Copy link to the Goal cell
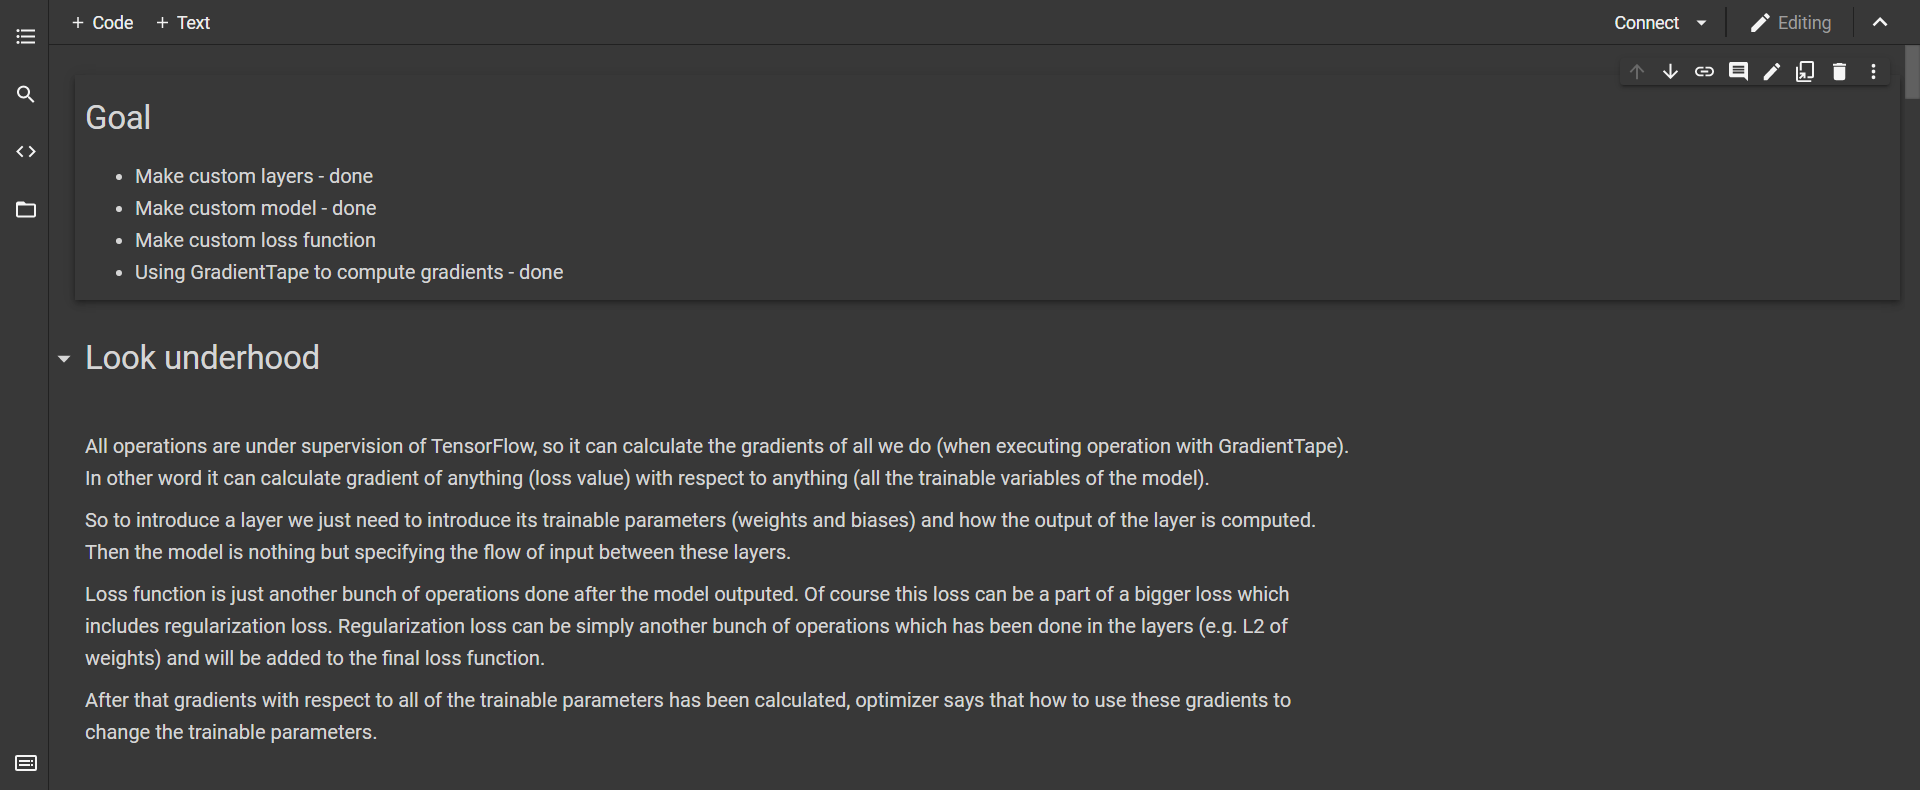1920x790 pixels. (x=1704, y=71)
